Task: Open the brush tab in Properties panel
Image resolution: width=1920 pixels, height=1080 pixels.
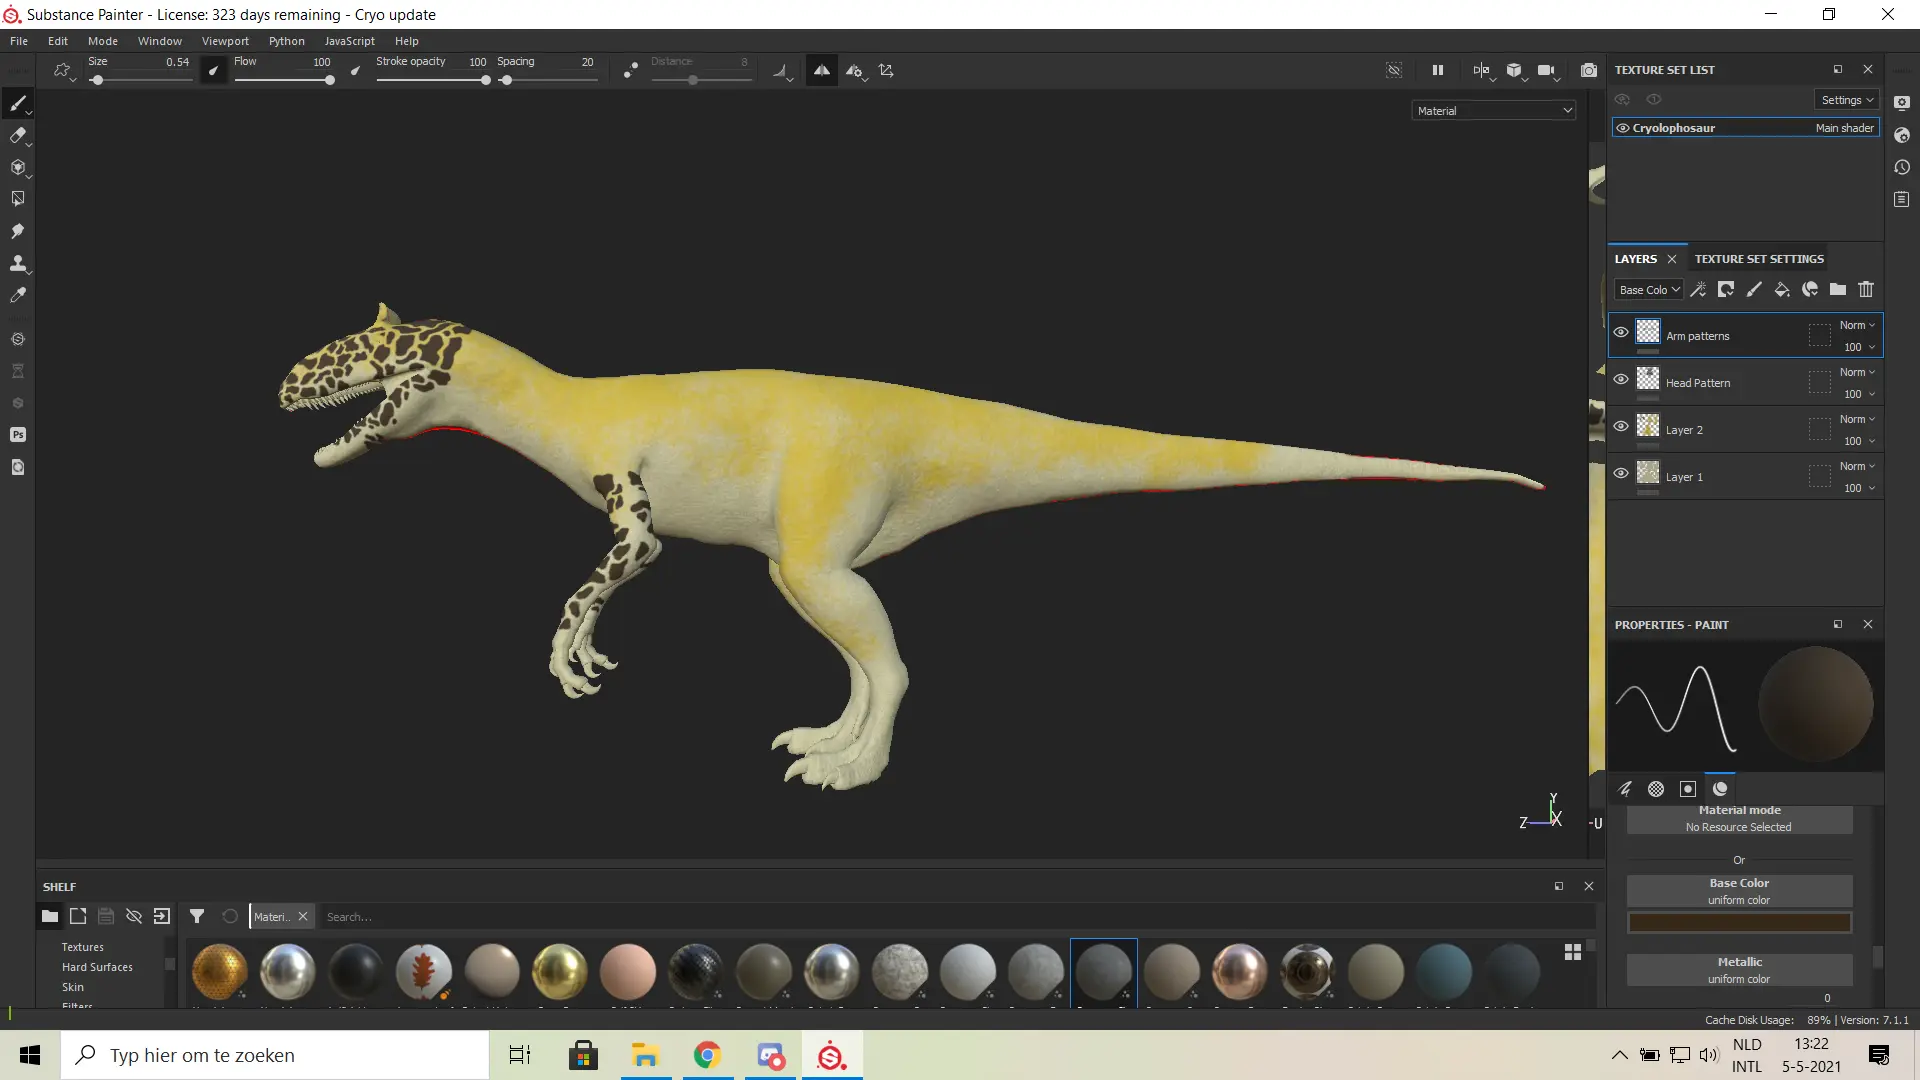Action: click(x=1625, y=789)
